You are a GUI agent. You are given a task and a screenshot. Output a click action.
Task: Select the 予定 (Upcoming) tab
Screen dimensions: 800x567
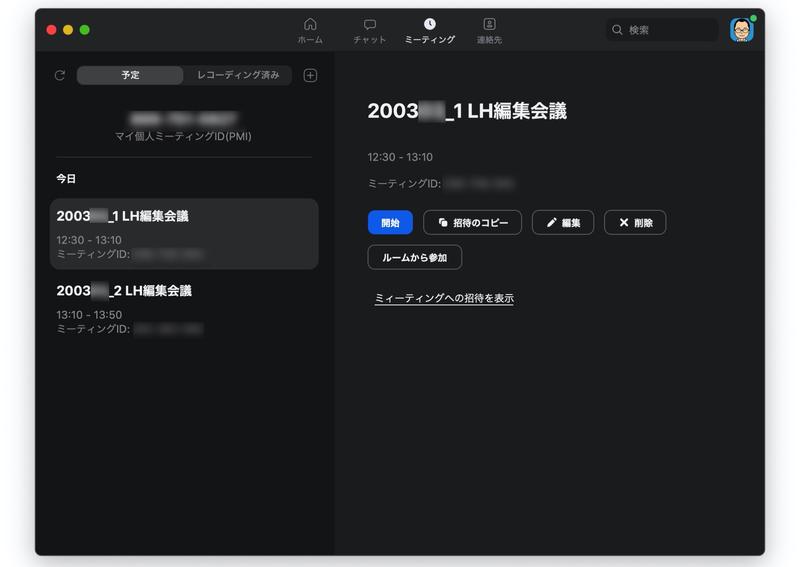tap(130, 75)
